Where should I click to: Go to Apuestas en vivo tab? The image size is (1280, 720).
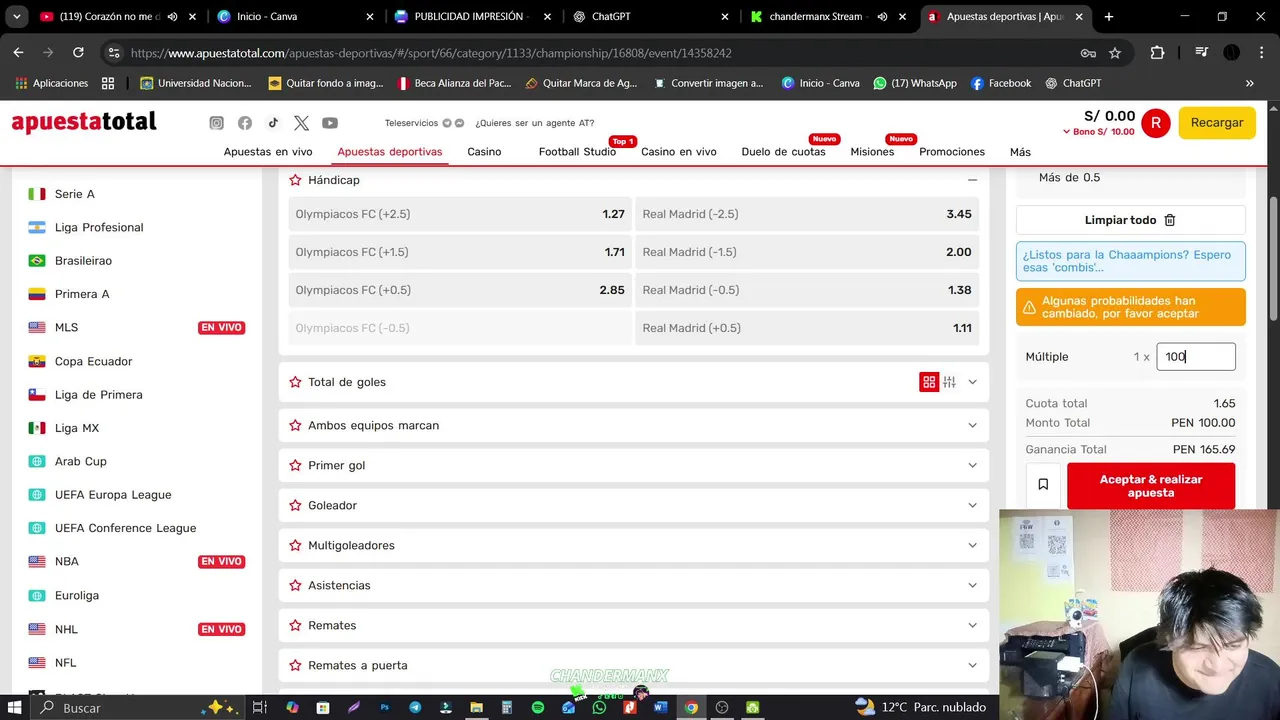[x=268, y=152]
